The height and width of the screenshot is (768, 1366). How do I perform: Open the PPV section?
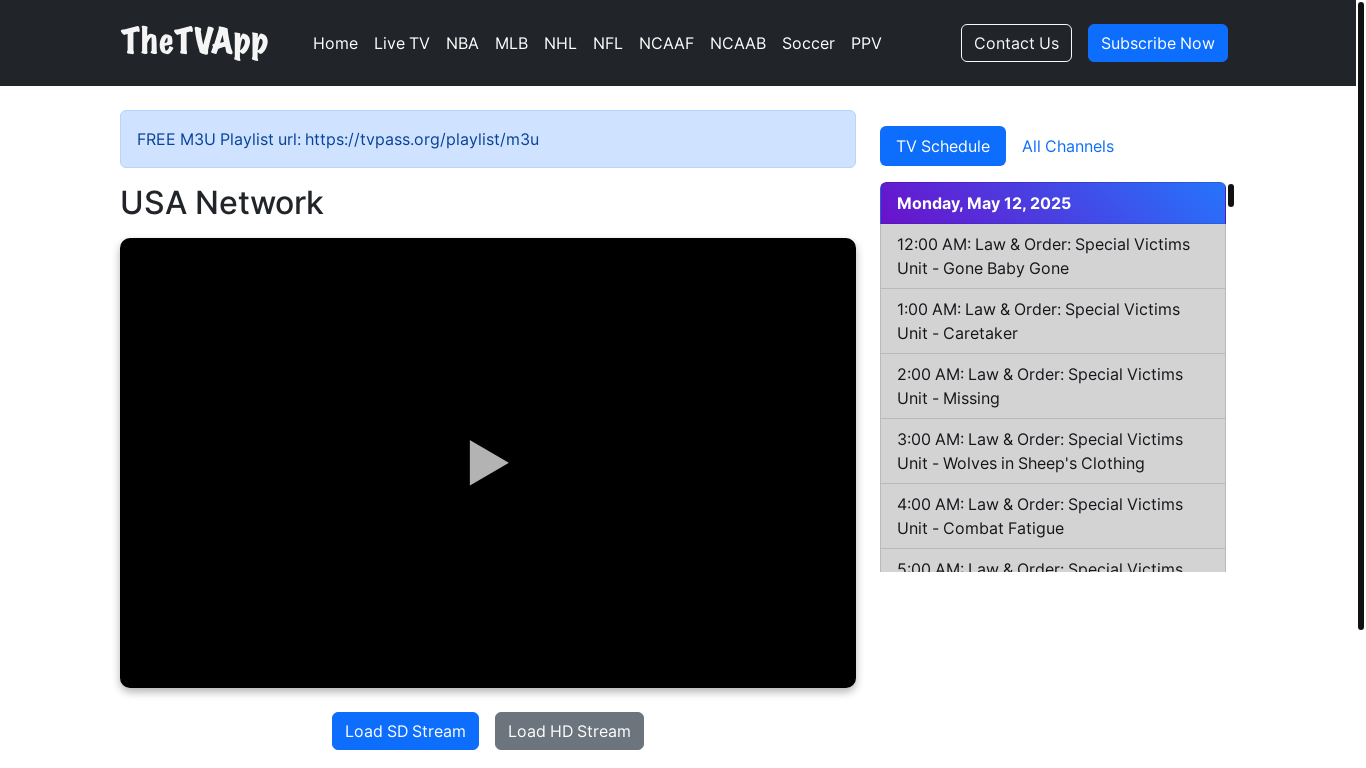866,43
